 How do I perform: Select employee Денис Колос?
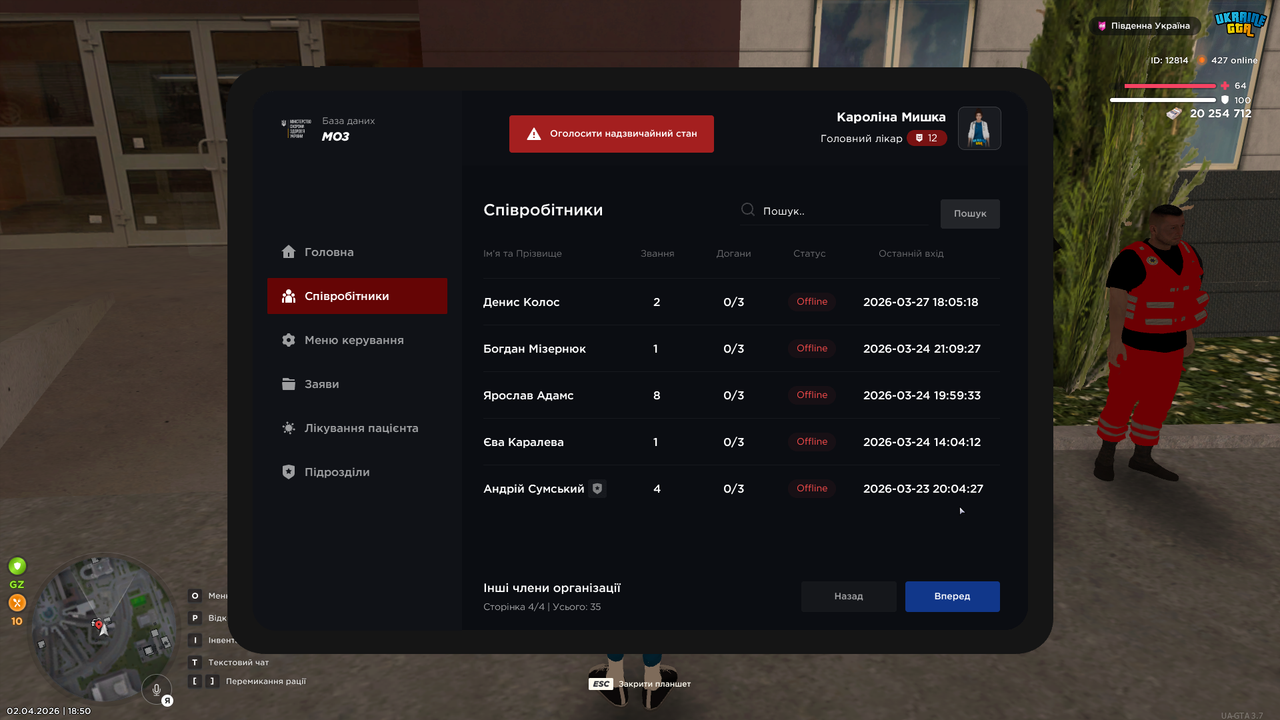(741, 302)
